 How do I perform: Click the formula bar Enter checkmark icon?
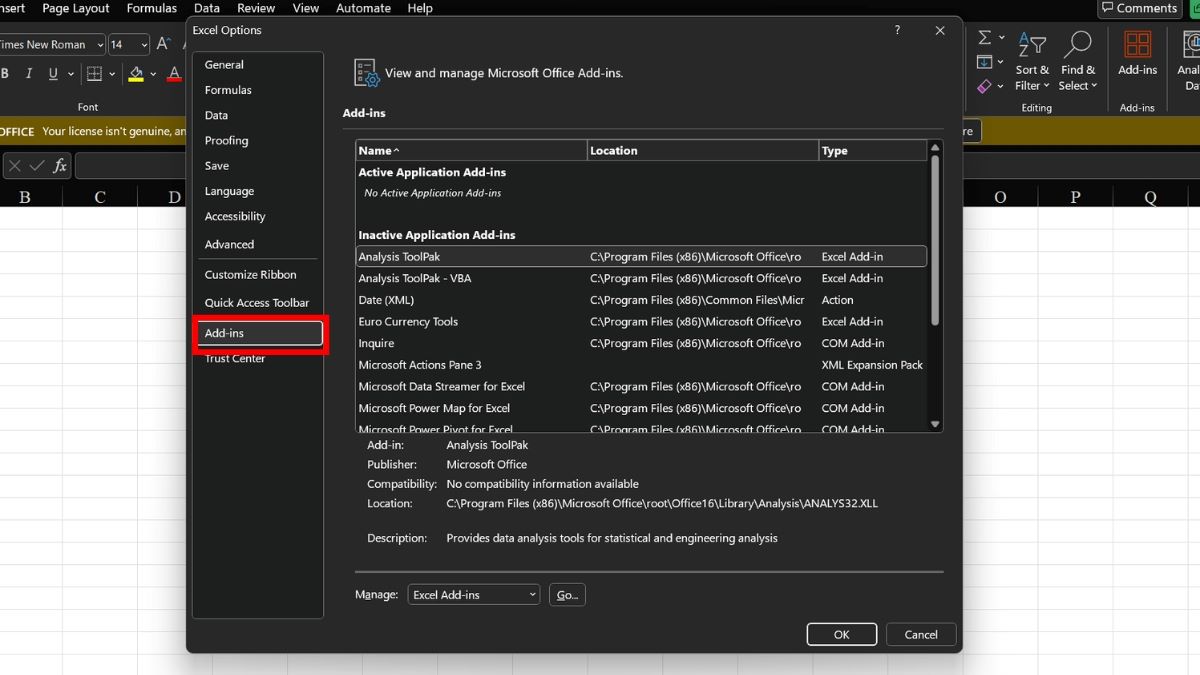point(37,166)
